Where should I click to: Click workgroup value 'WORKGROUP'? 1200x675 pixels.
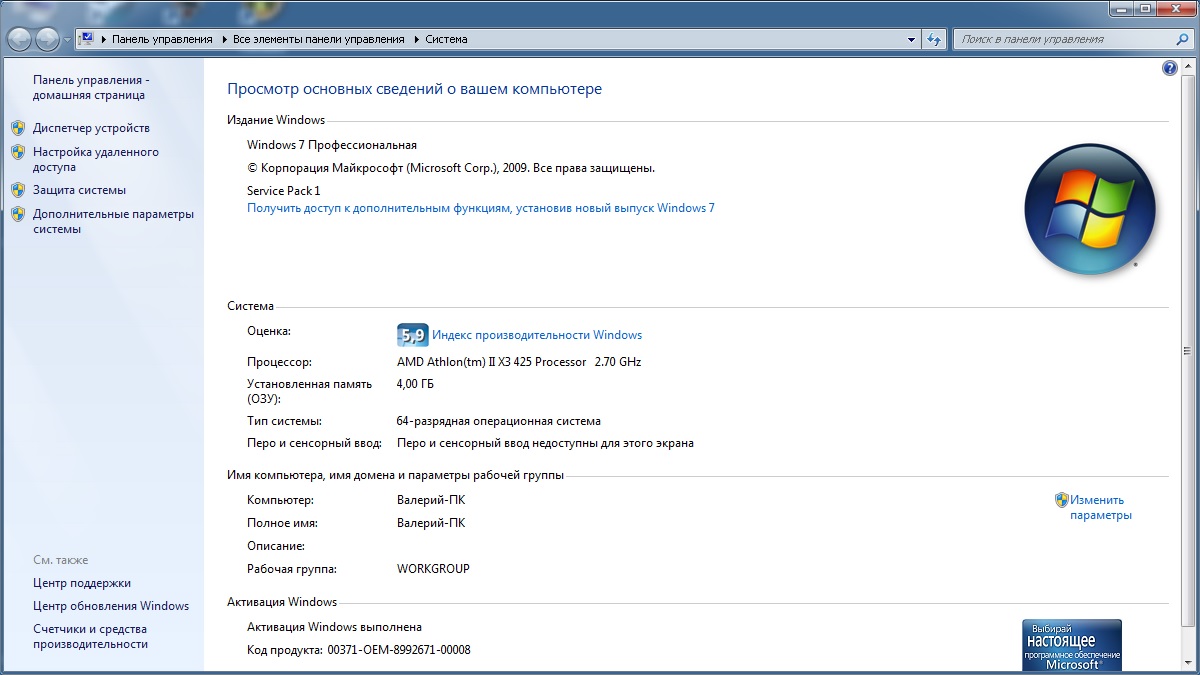(433, 569)
